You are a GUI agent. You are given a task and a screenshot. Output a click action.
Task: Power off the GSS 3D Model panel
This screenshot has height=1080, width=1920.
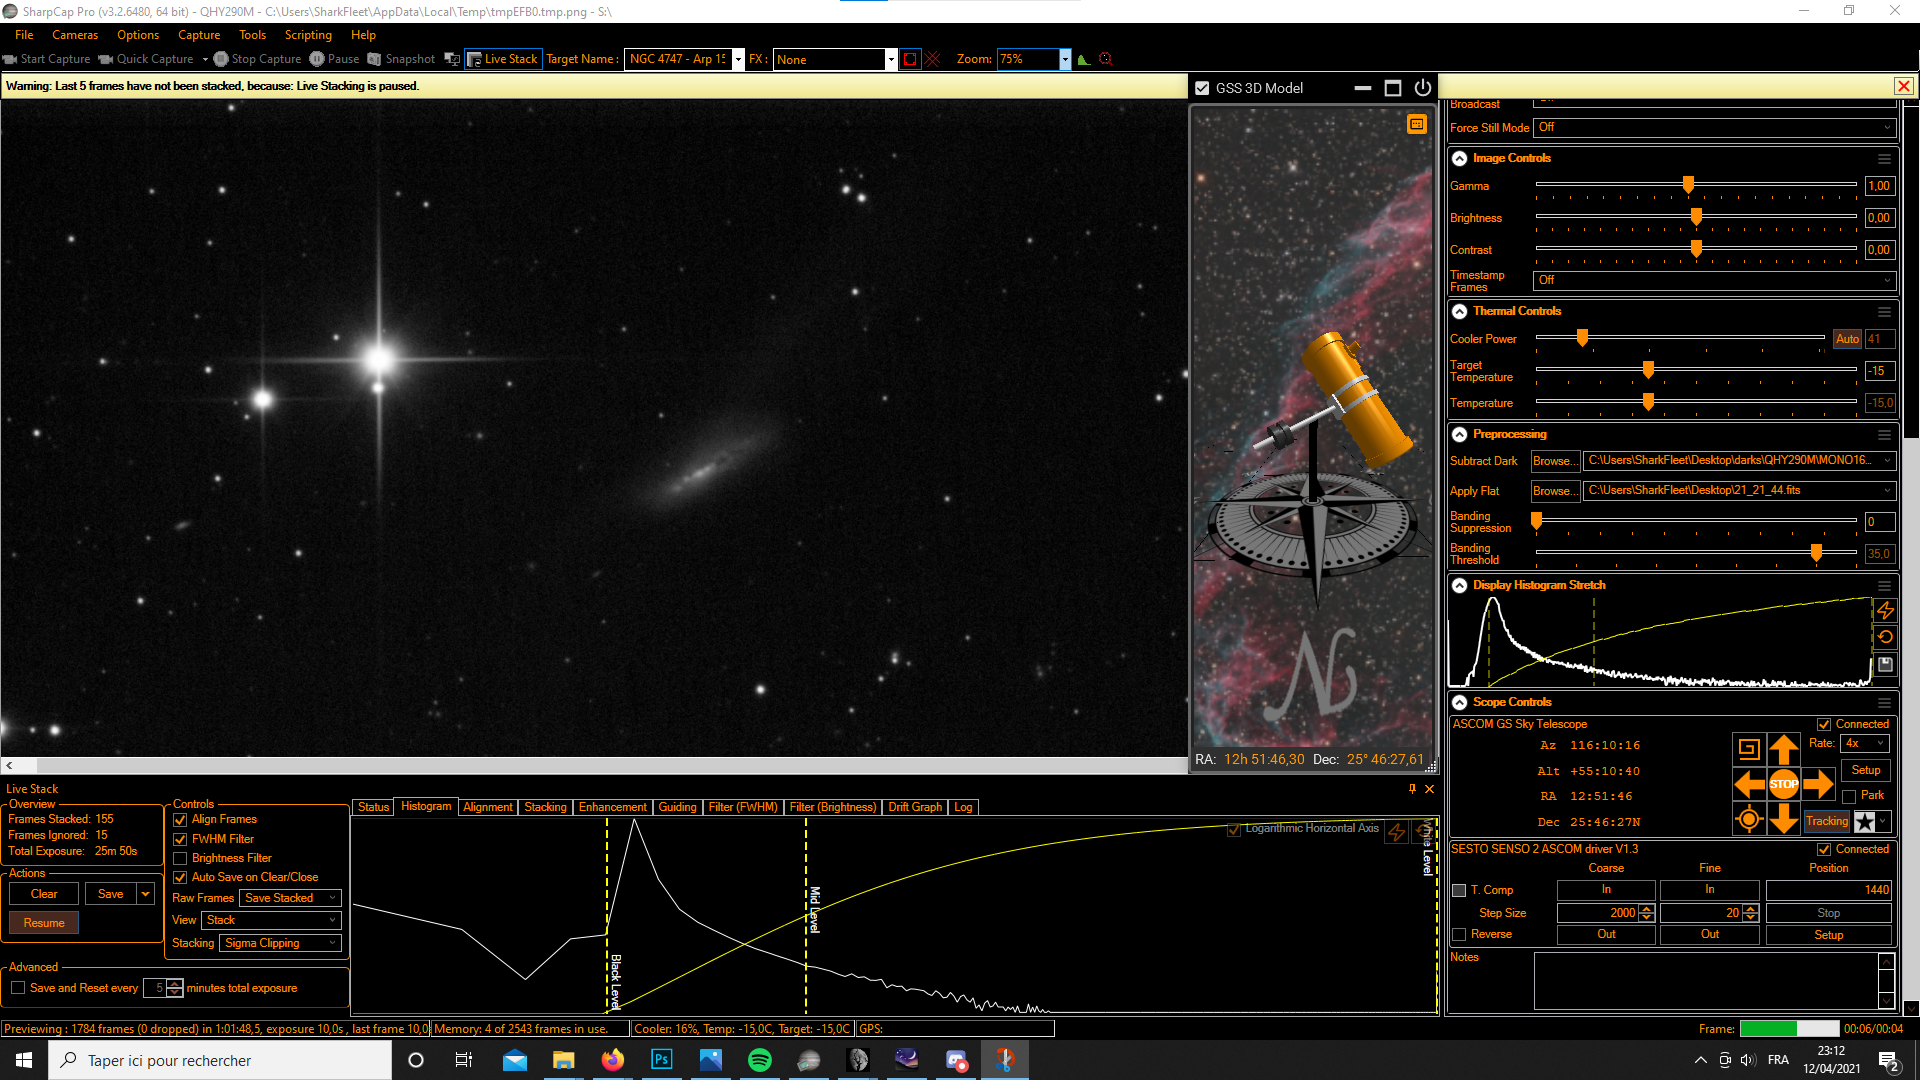click(x=1422, y=88)
